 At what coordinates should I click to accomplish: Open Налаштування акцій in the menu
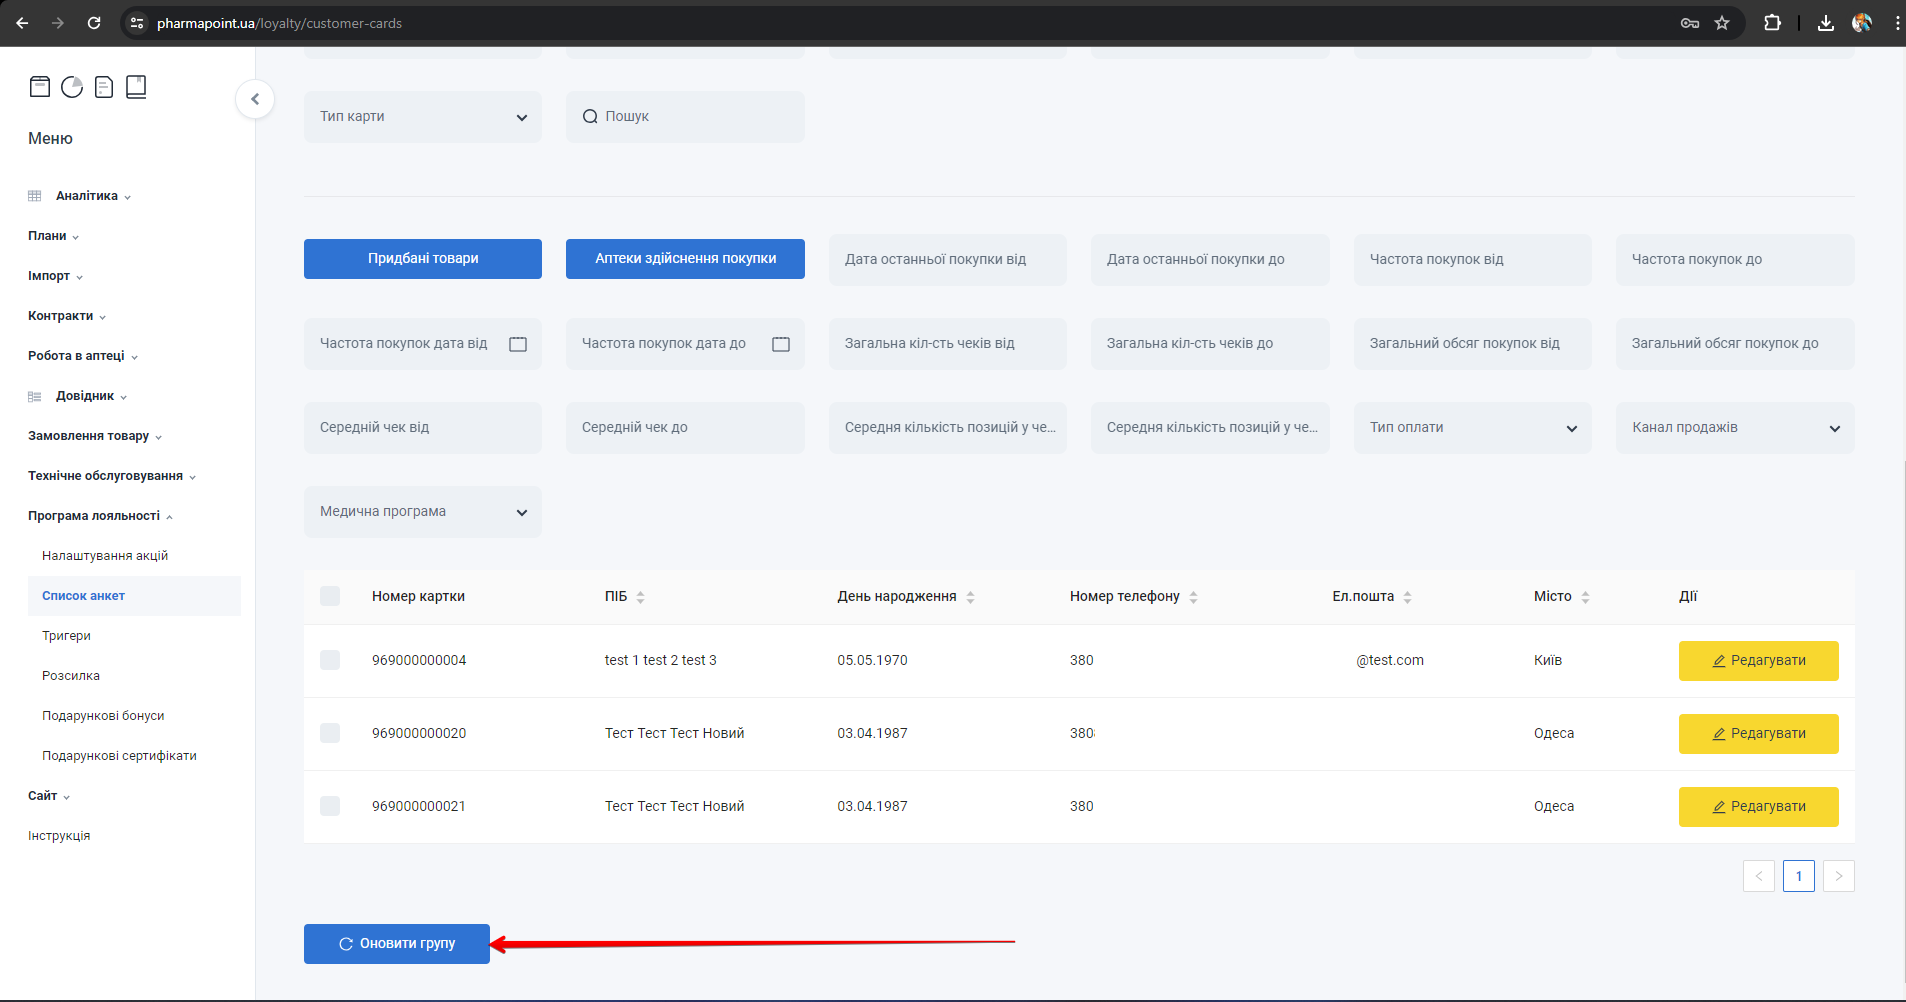[105, 556]
